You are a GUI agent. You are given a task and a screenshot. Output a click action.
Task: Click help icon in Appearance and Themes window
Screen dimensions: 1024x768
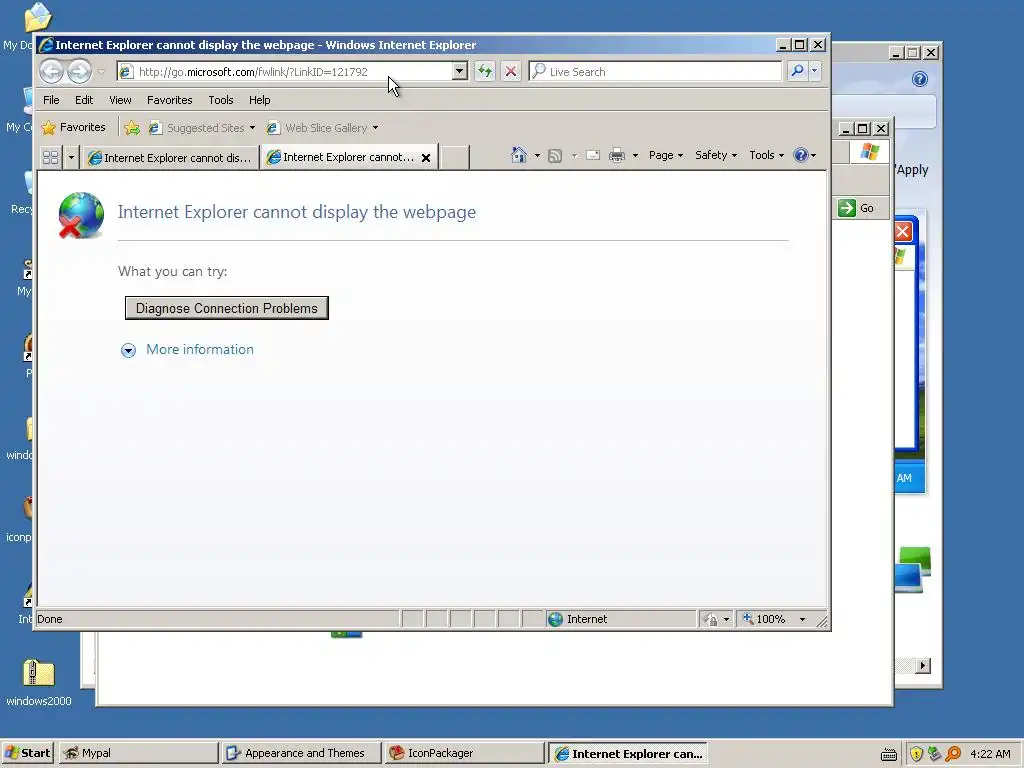(920, 79)
